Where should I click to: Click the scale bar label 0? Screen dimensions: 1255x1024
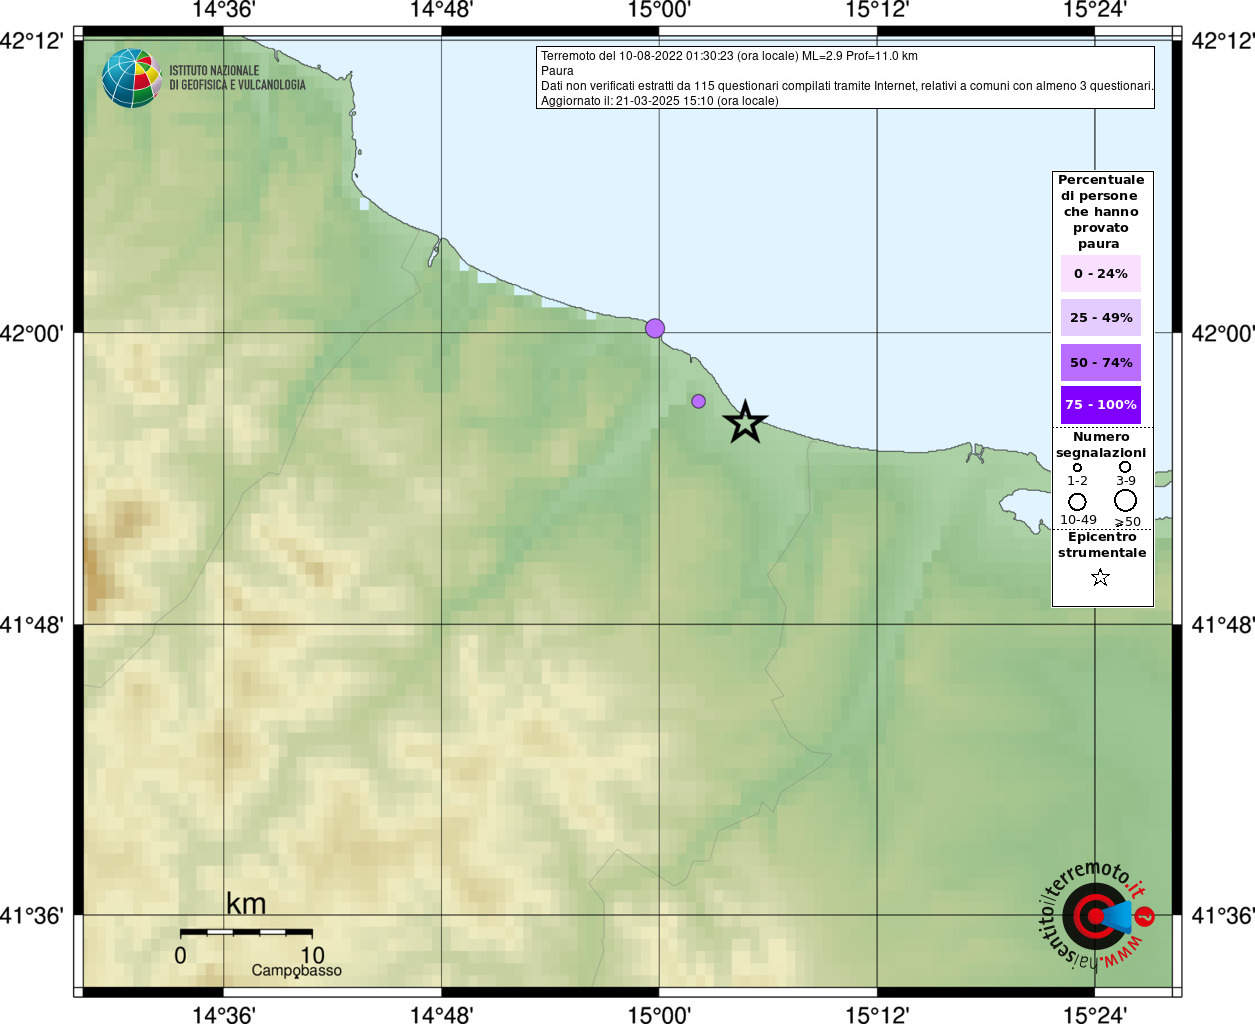180,955
